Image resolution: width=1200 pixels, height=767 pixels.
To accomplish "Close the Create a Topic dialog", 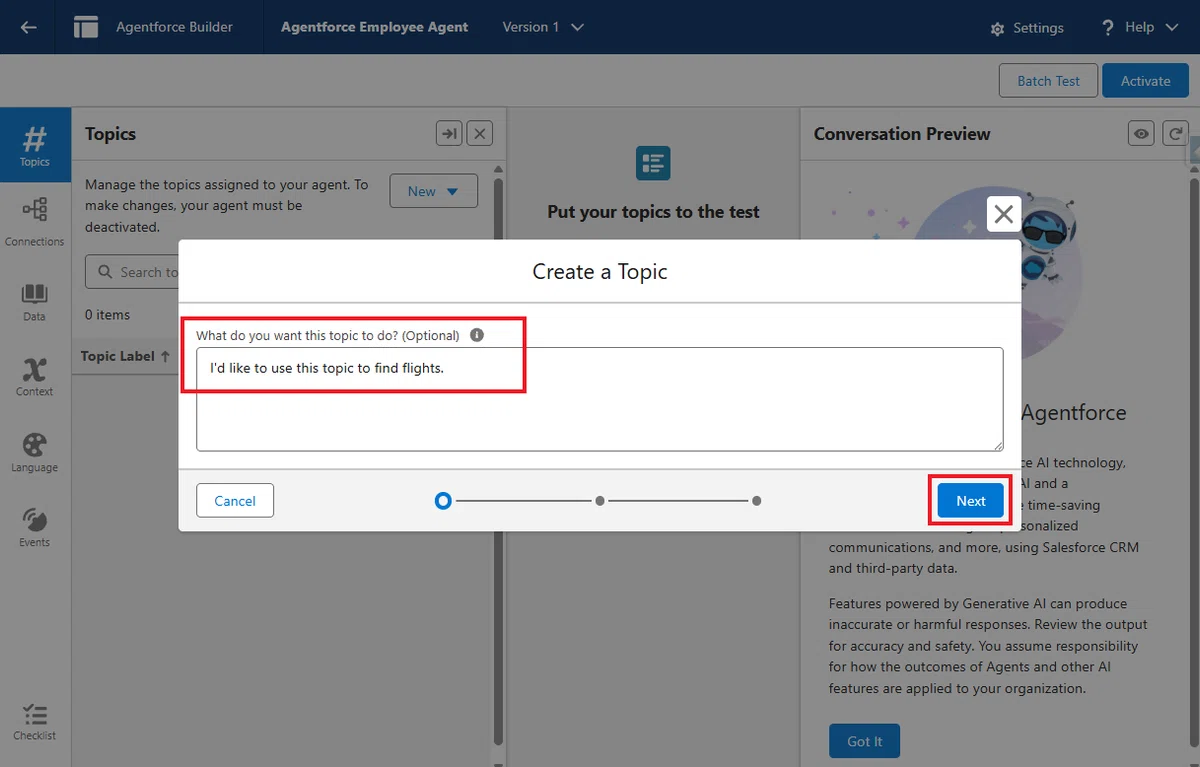I will (1004, 213).
